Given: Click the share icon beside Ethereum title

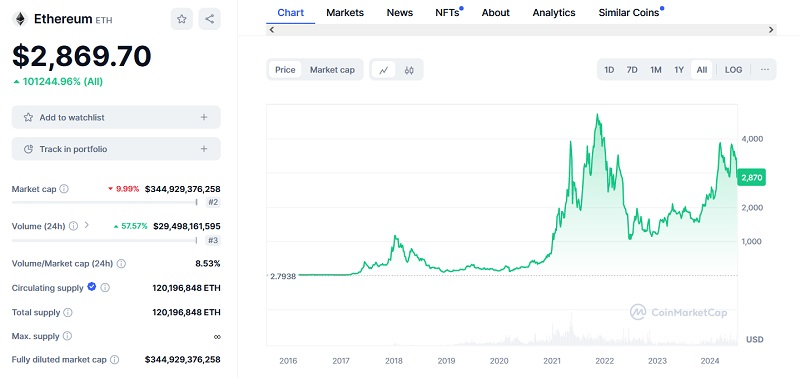Looking at the screenshot, I should click(x=209, y=19).
